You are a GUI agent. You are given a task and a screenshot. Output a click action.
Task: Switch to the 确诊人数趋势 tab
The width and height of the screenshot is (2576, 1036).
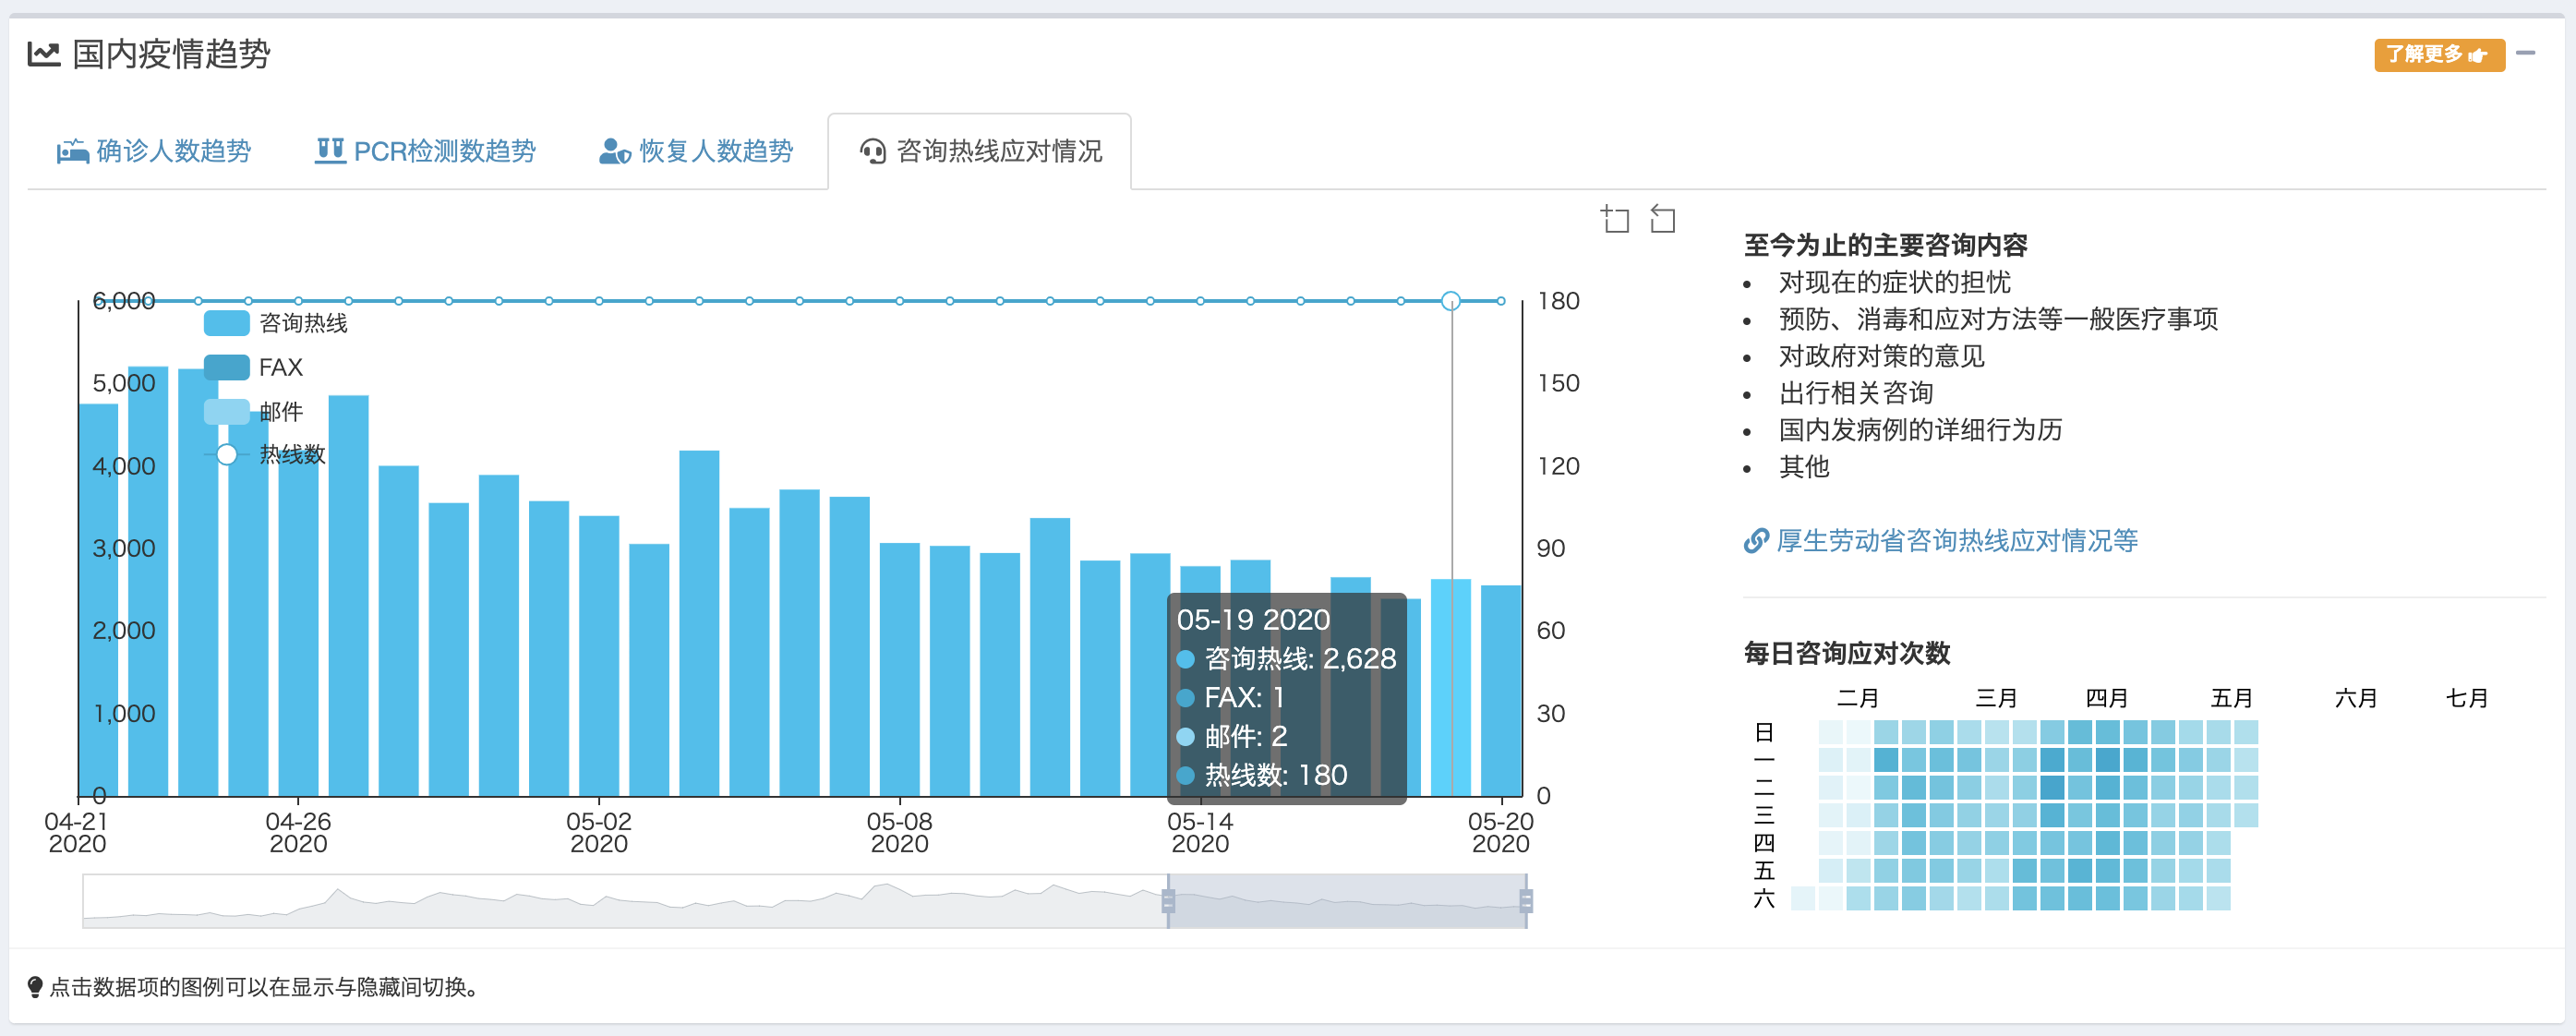173,151
